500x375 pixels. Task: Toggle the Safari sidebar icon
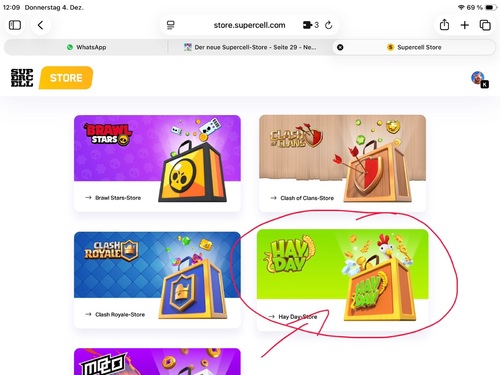(x=15, y=25)
